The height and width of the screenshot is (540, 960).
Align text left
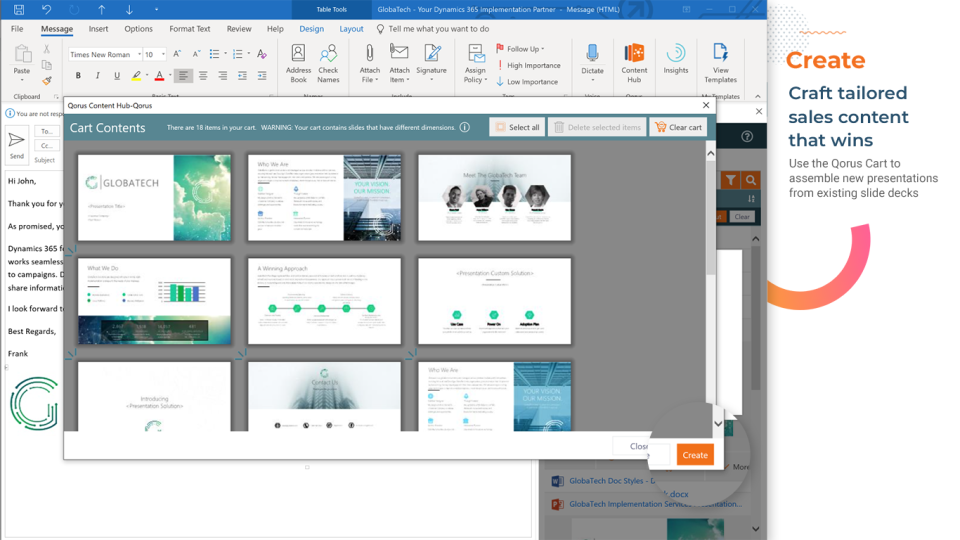(183, 75)
